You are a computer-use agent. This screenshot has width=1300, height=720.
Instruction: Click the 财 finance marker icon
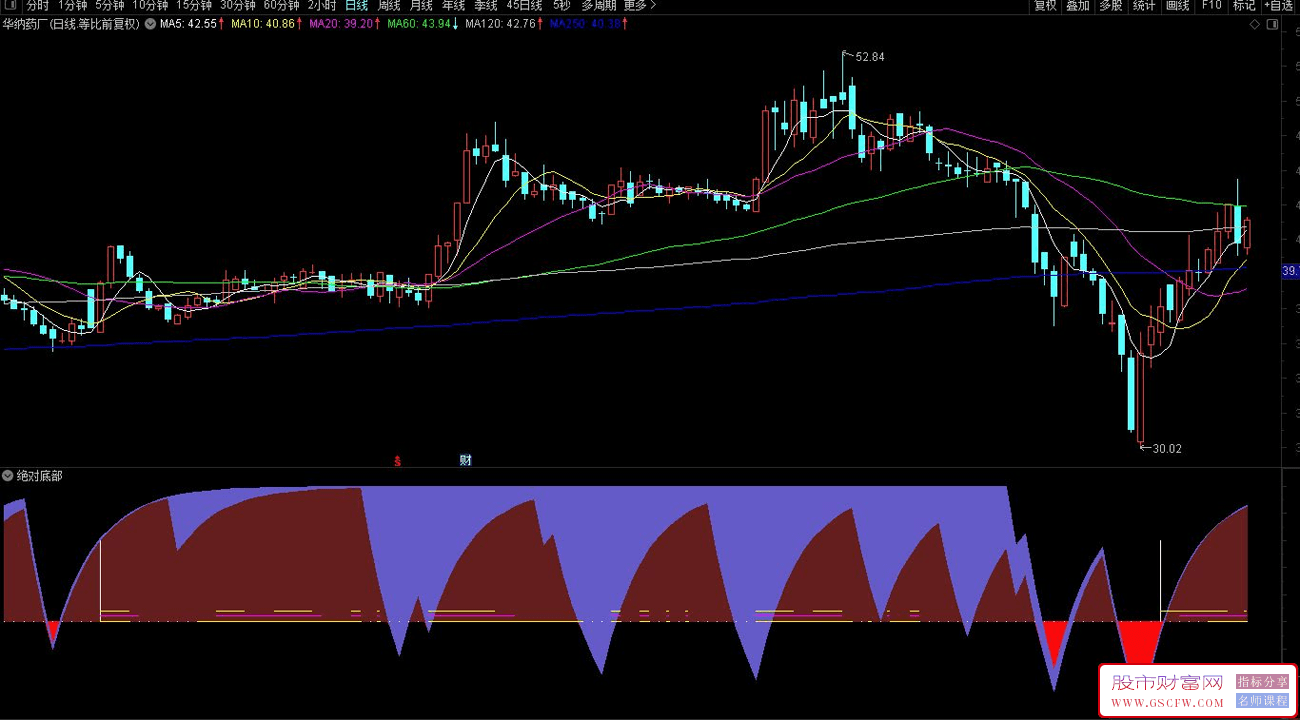point(465,460)
